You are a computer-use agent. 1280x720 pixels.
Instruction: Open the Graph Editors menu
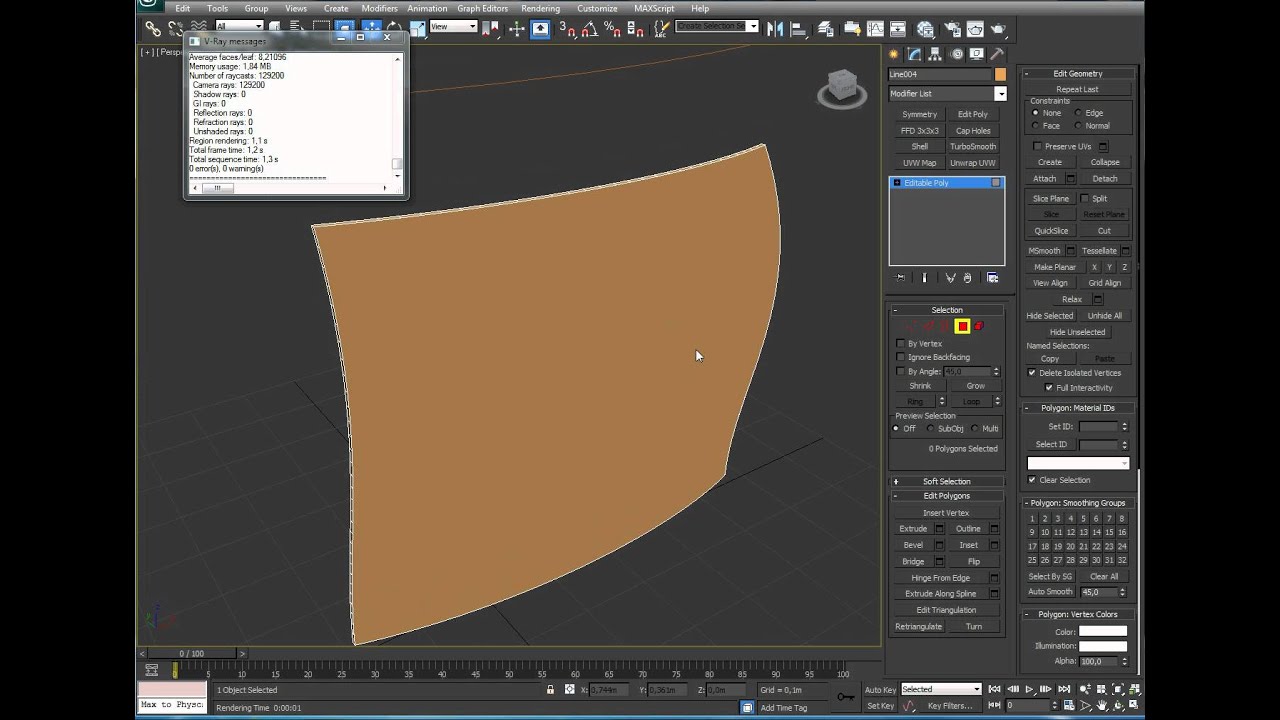point(483,8)
